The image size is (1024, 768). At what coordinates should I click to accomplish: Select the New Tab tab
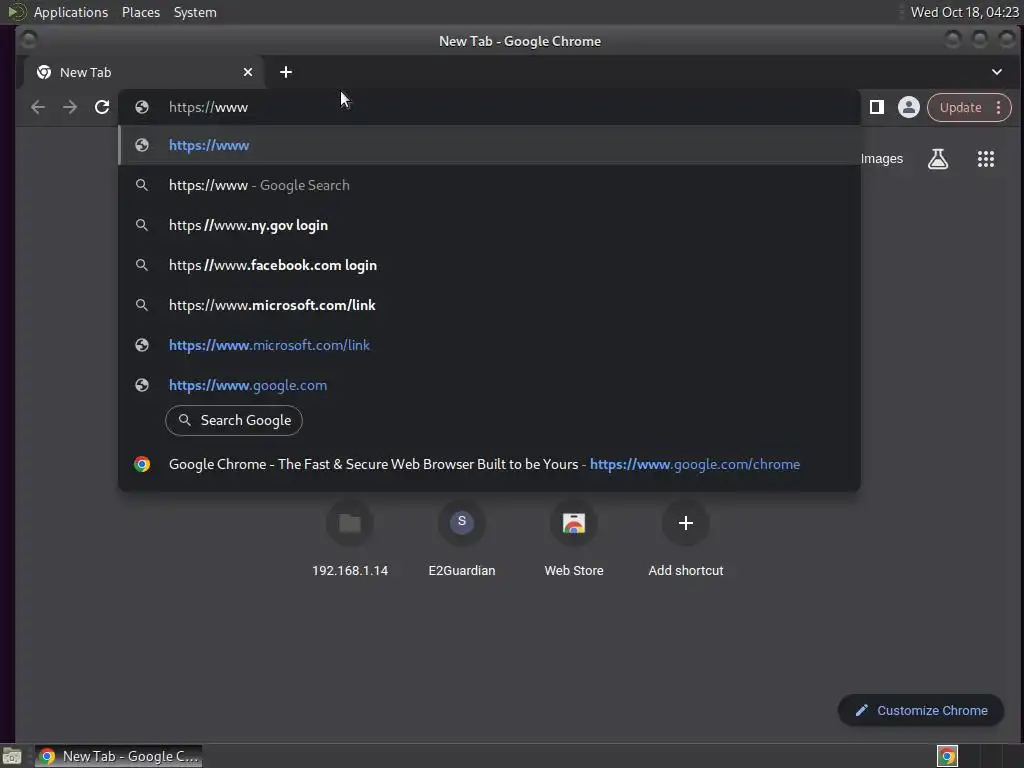tap(144, 72)
